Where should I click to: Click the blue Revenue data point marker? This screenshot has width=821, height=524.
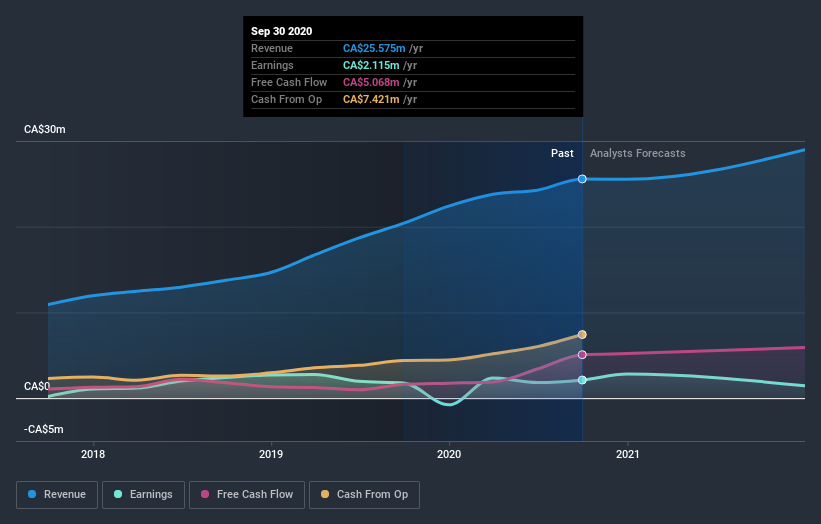pyautogui.click(x=582, y=179)
